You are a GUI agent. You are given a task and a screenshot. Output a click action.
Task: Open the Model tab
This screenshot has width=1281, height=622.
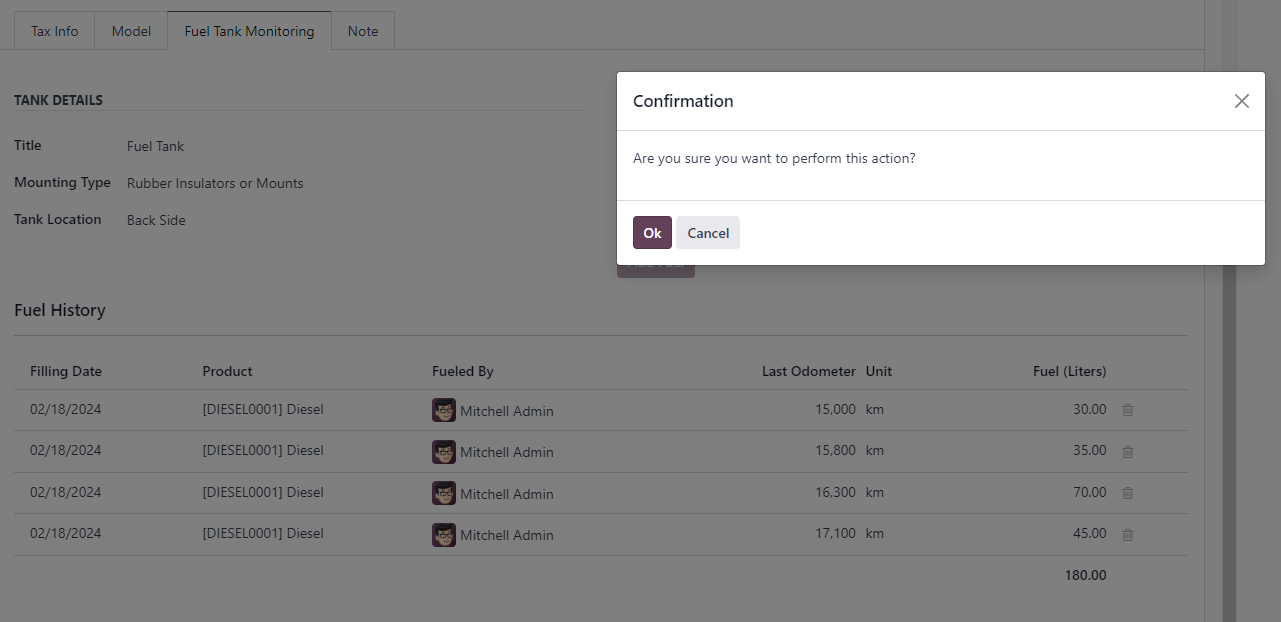point(131,31)
